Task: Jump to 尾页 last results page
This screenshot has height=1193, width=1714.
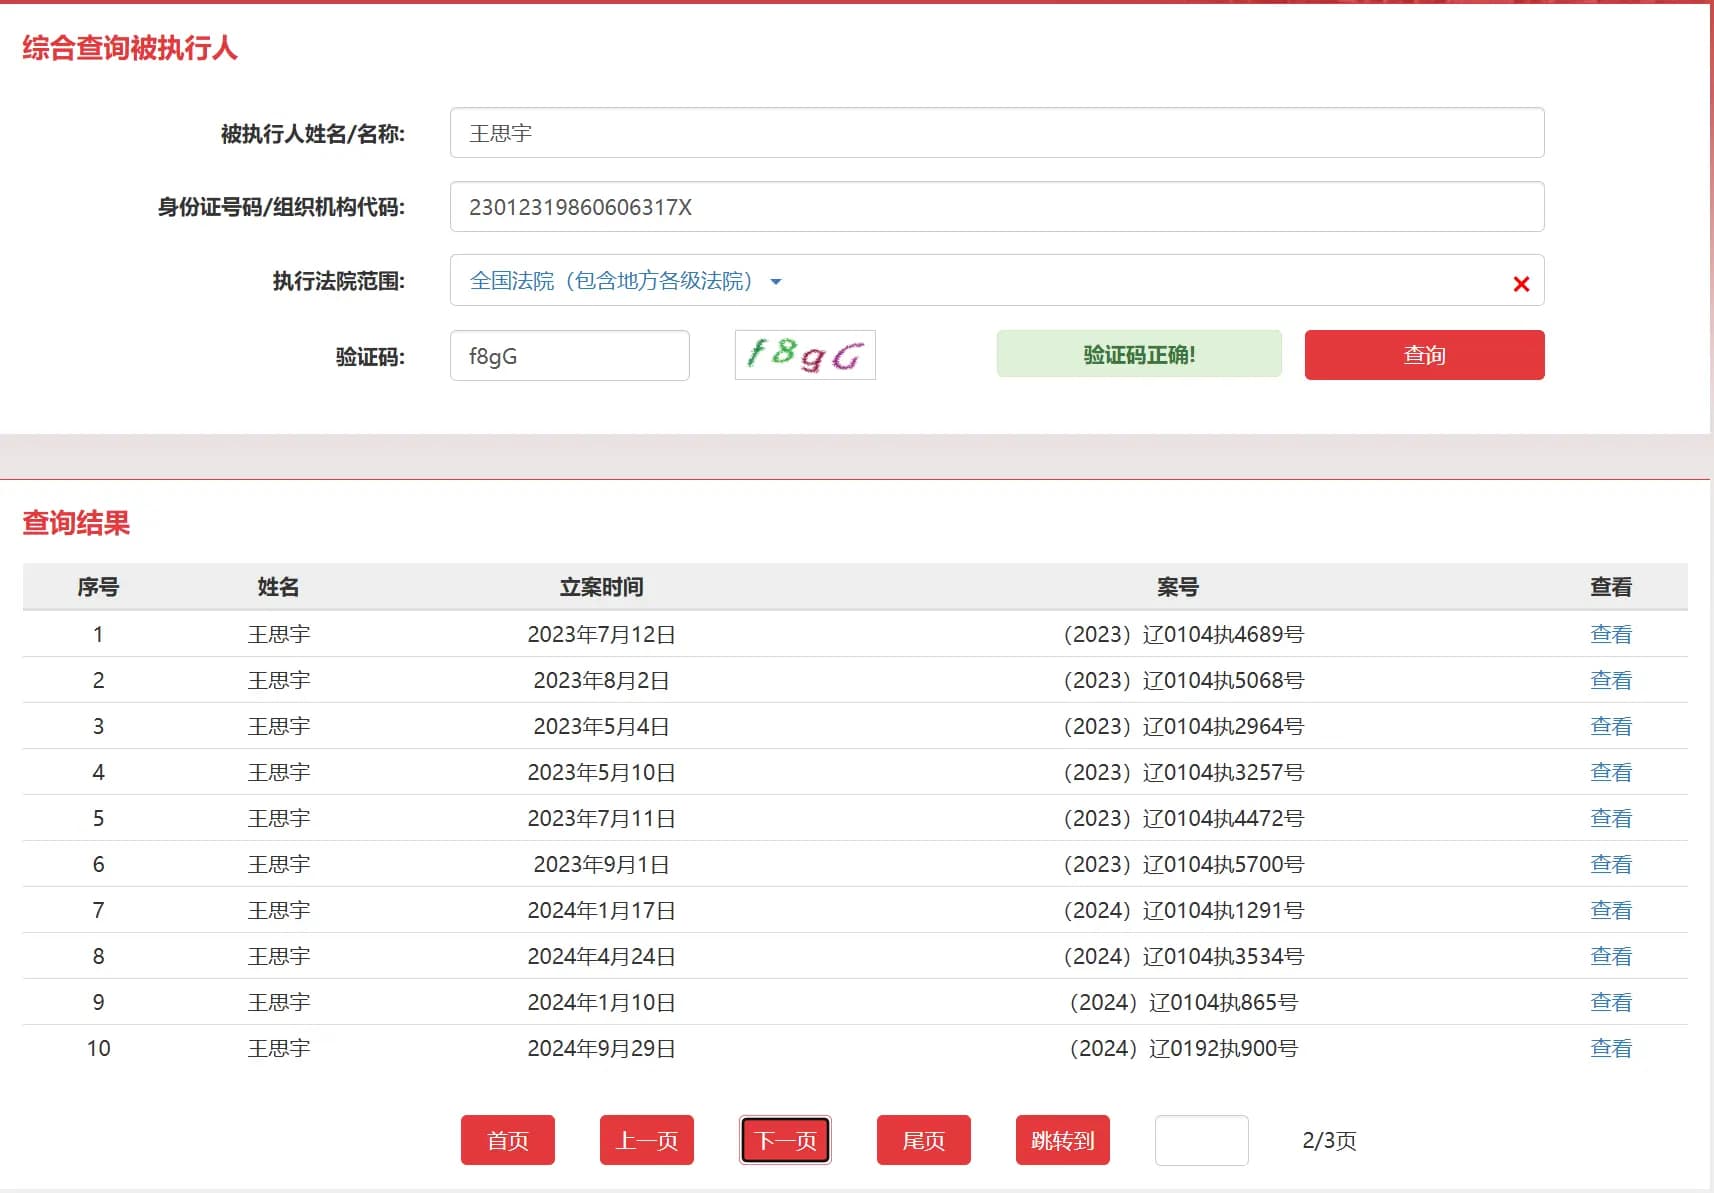Action: click(x=923, y=1140)
